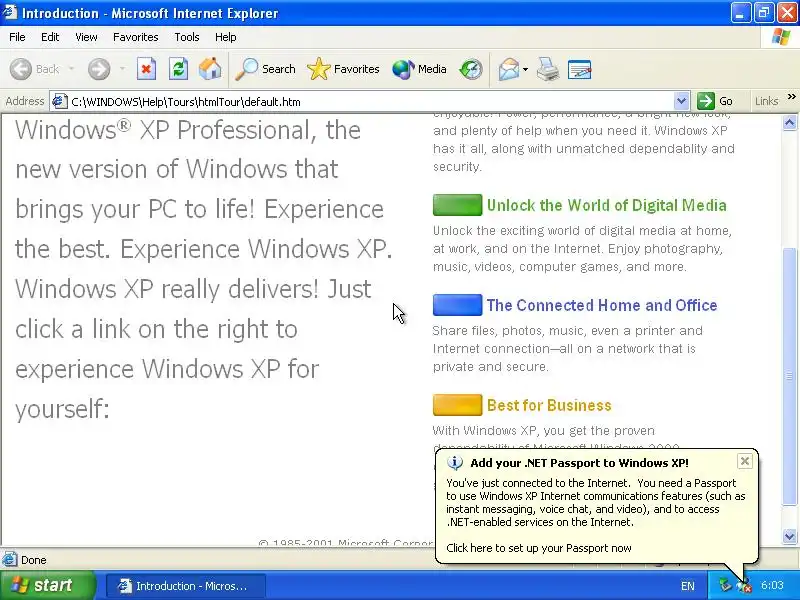
Task: Click the Links toolbar label
Action: [766, 101]
